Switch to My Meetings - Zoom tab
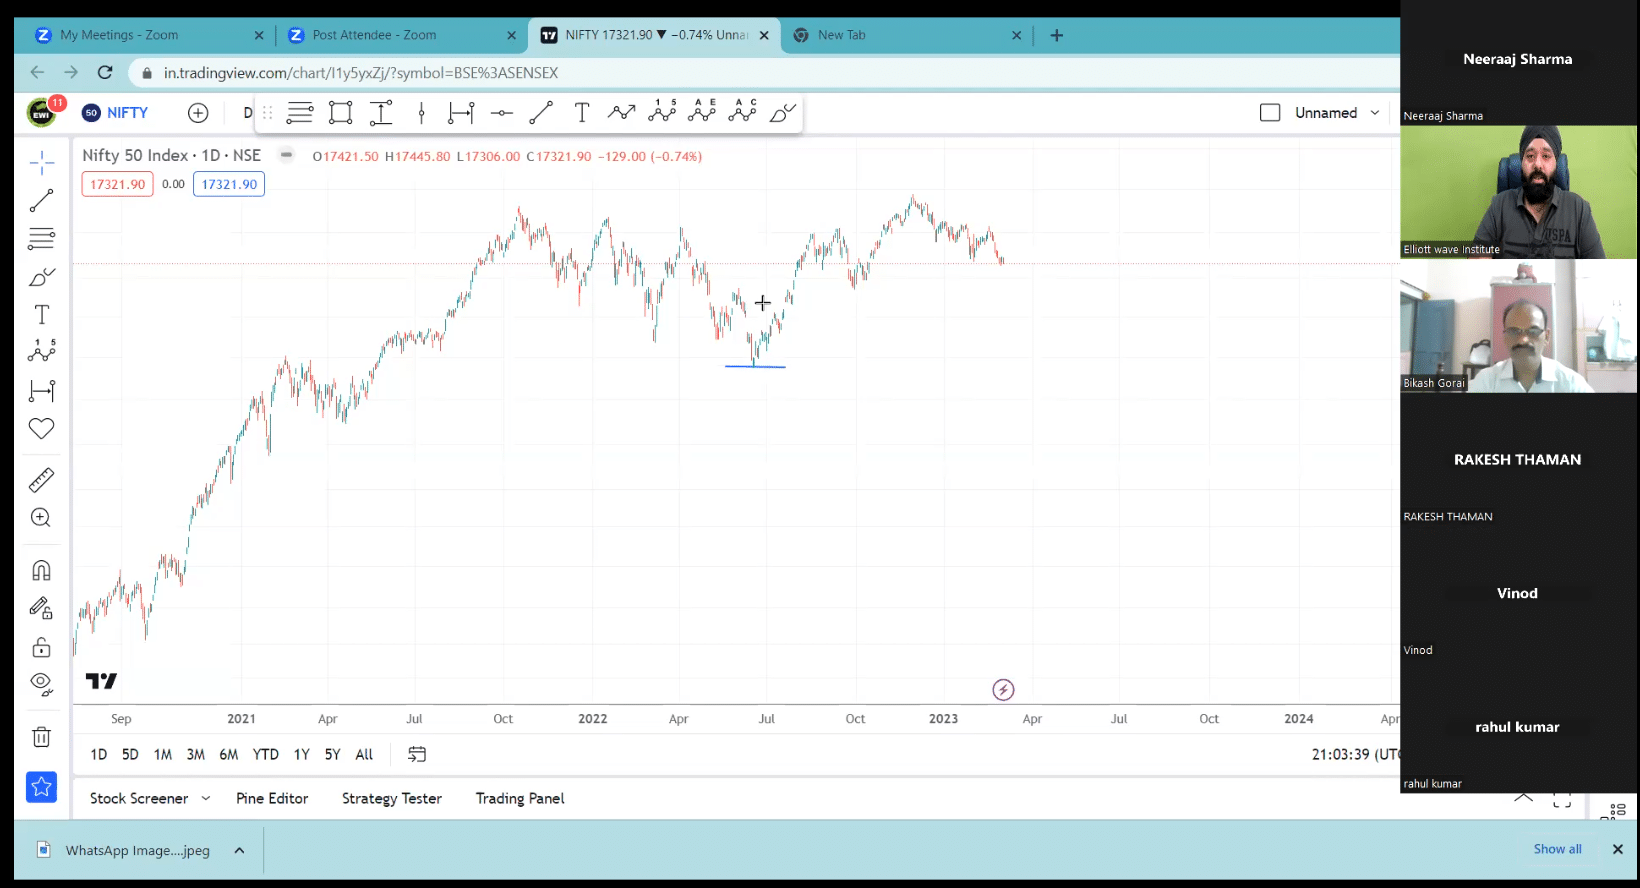The height and width of the screenshot is (888, 1640). point(148,35)
